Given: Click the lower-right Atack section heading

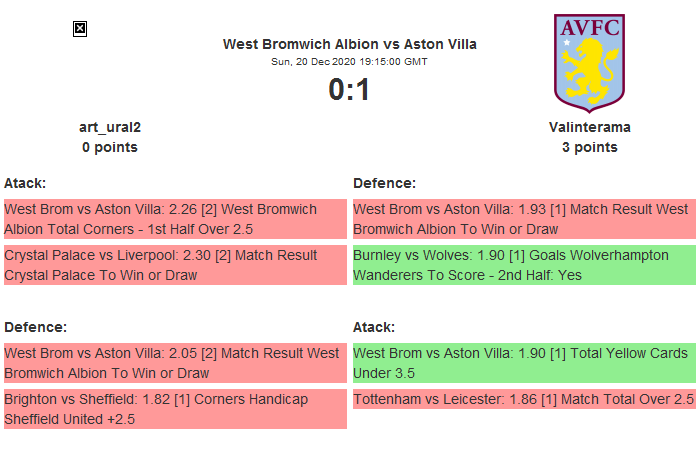Looking at the screenshot, I should 374,327.
